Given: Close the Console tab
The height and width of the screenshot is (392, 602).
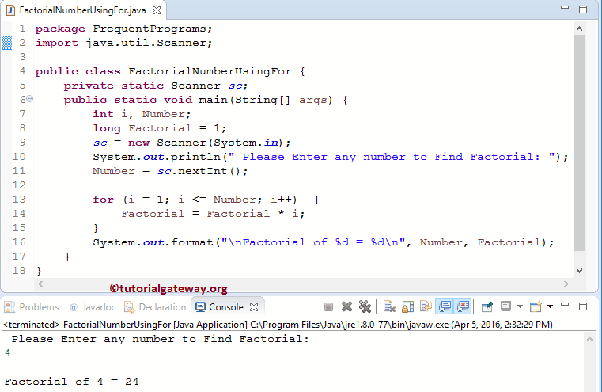Looking at the screenshot, I should click(x=254, y=307).
